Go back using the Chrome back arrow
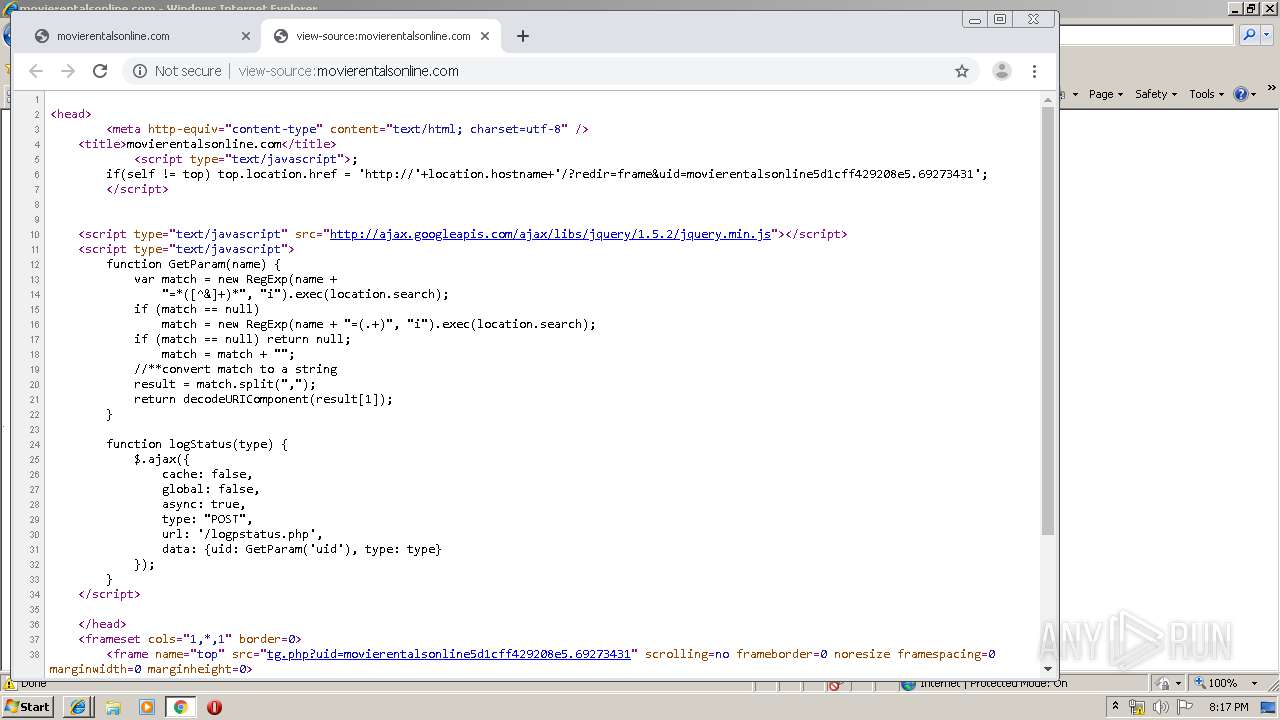Image resolution: width=1280 pixels, height=720 pixels. (x=36, y=71)
